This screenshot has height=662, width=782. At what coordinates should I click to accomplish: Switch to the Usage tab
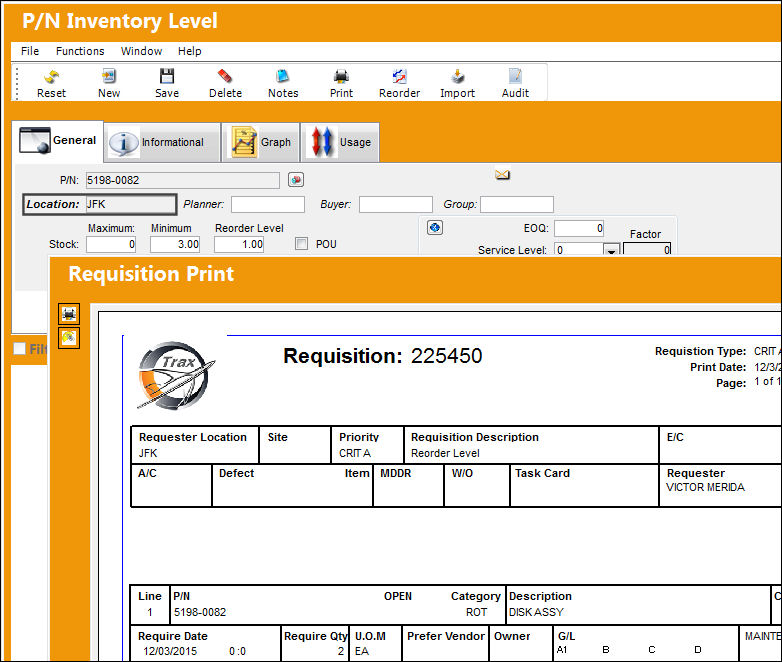point(340,142)
